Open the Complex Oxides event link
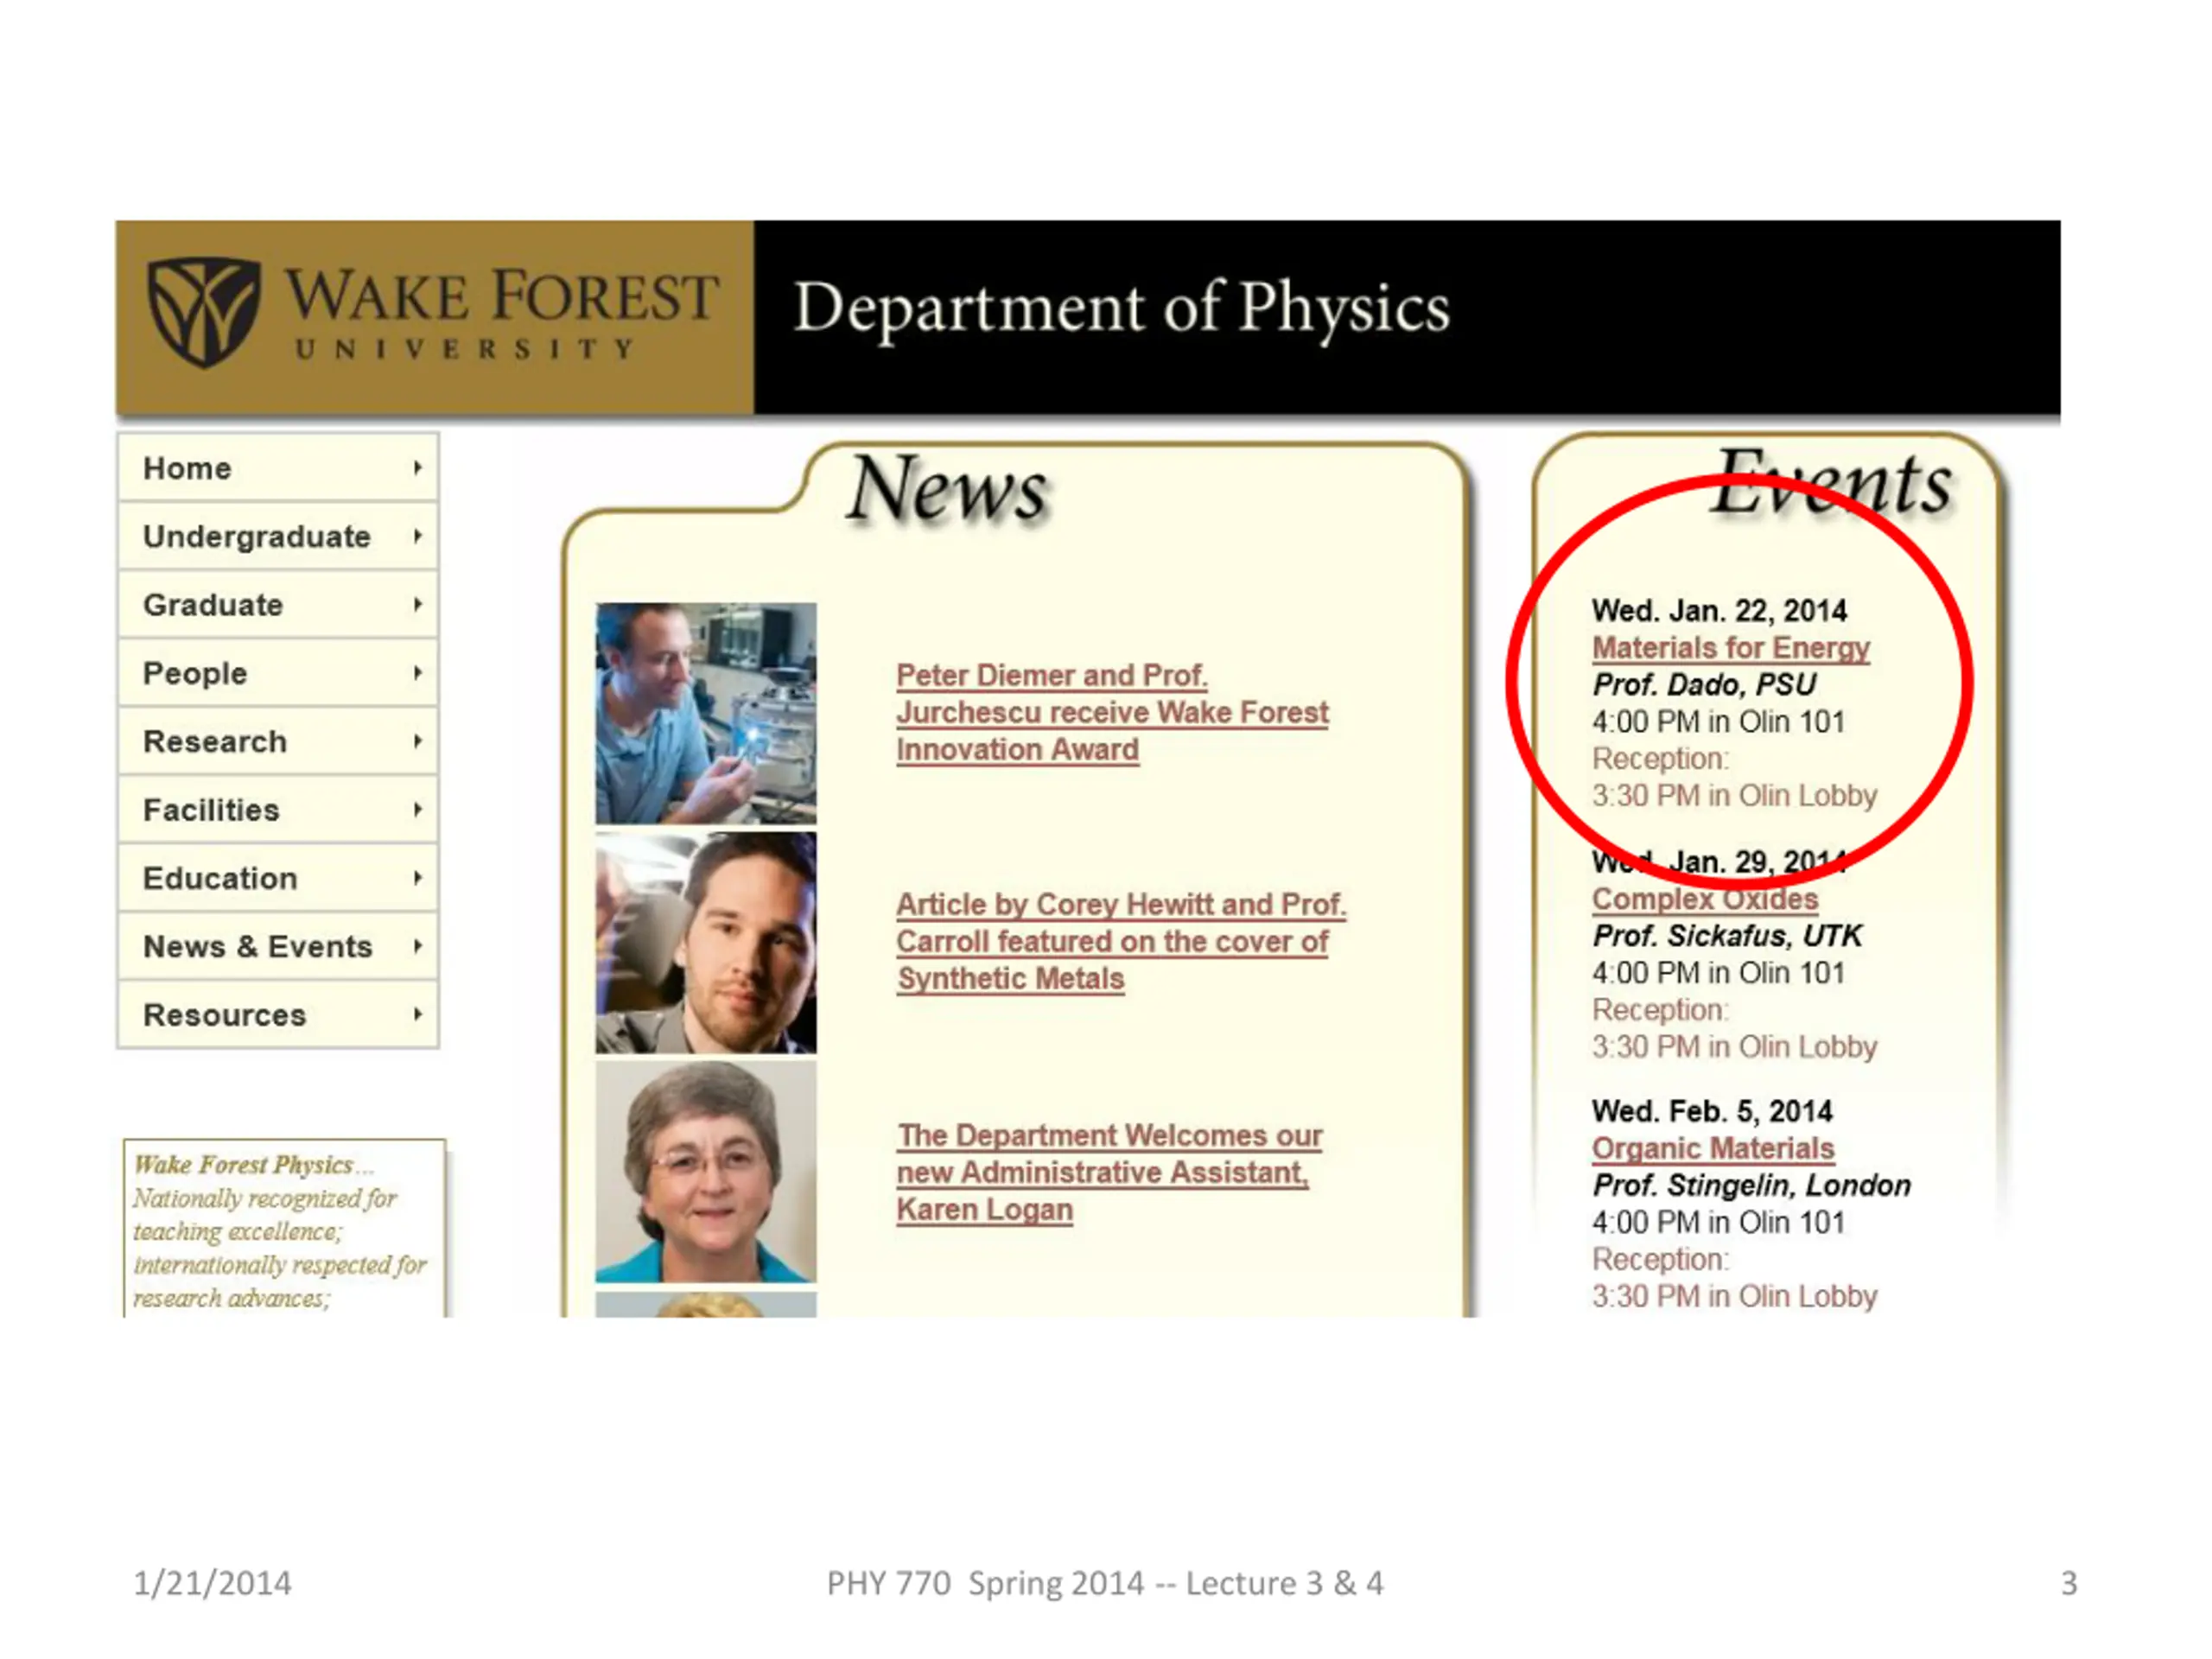Viewport: 2212px width, 1659px height. (x=1704, y=899)
